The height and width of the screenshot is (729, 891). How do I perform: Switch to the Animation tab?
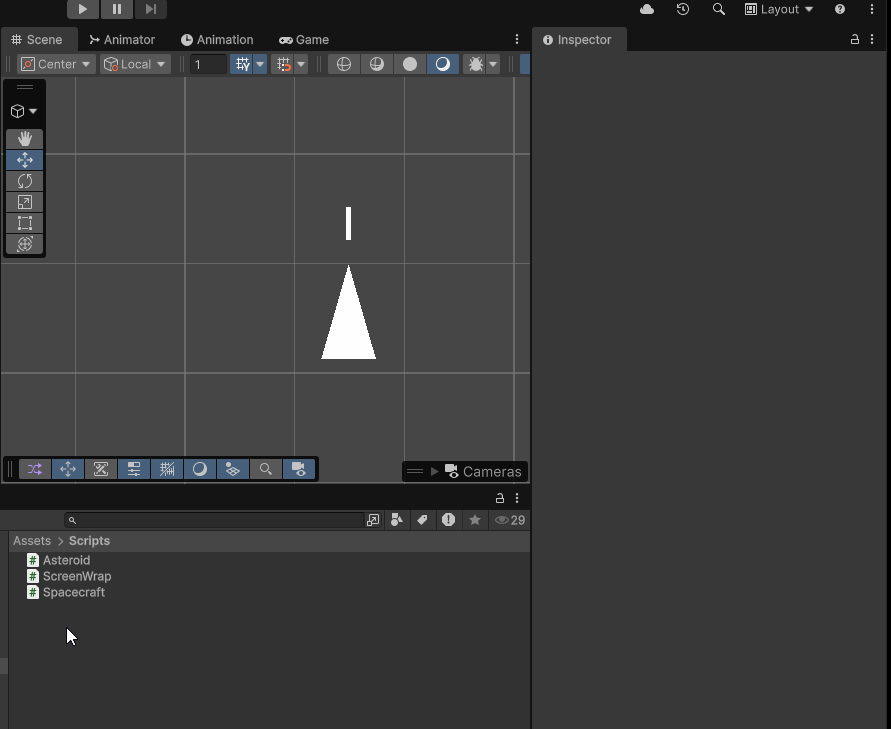(x=217, y=40)
